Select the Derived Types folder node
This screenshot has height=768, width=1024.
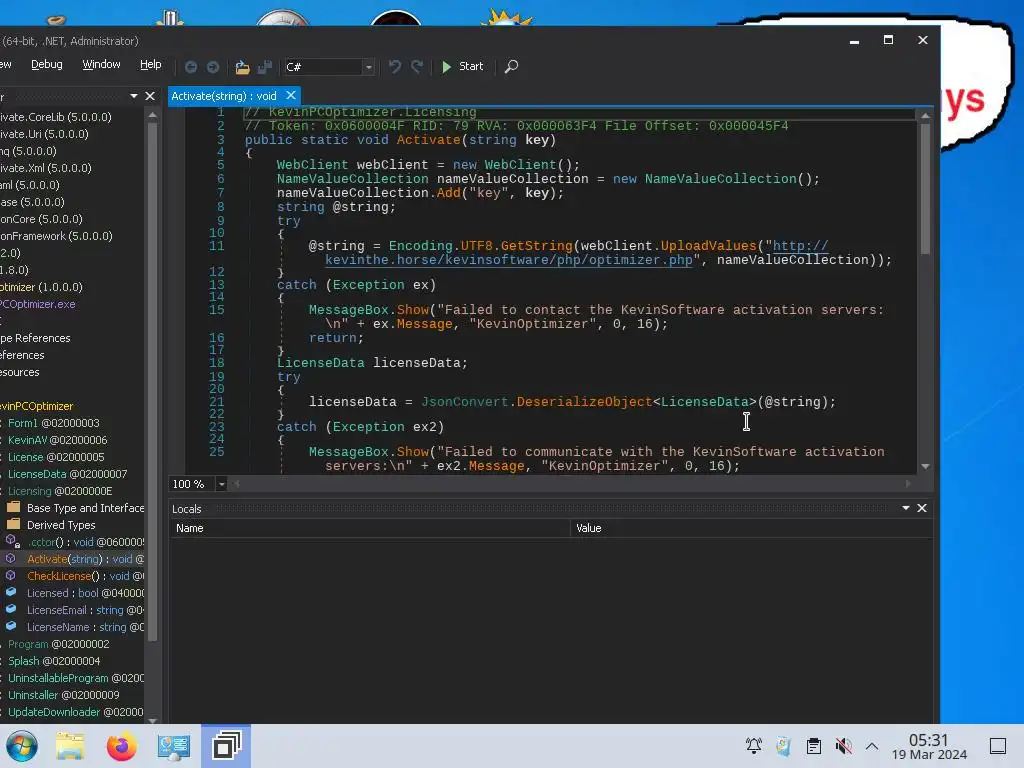coord(61,525)
